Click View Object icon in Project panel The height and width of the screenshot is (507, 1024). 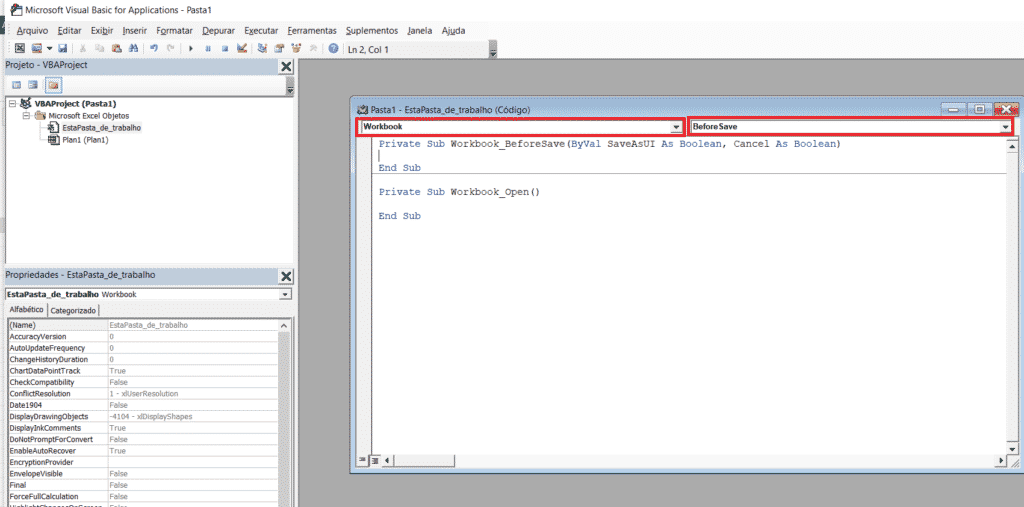tap(33, 85)
